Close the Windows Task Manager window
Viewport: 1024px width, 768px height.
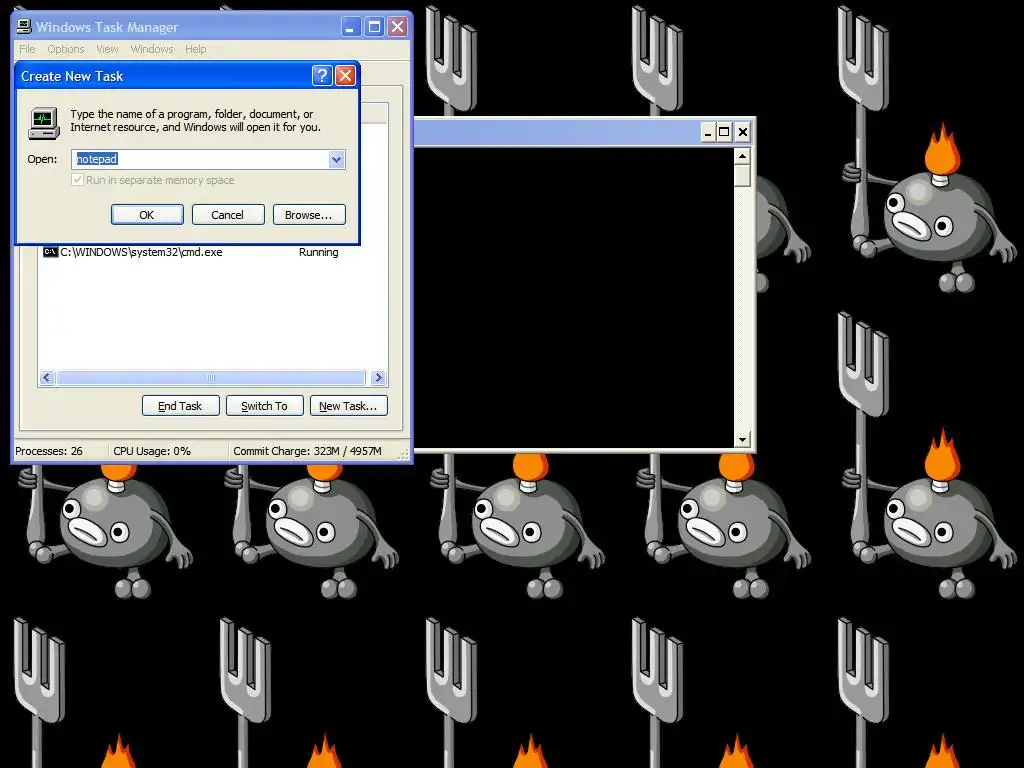tap(398, 27)
